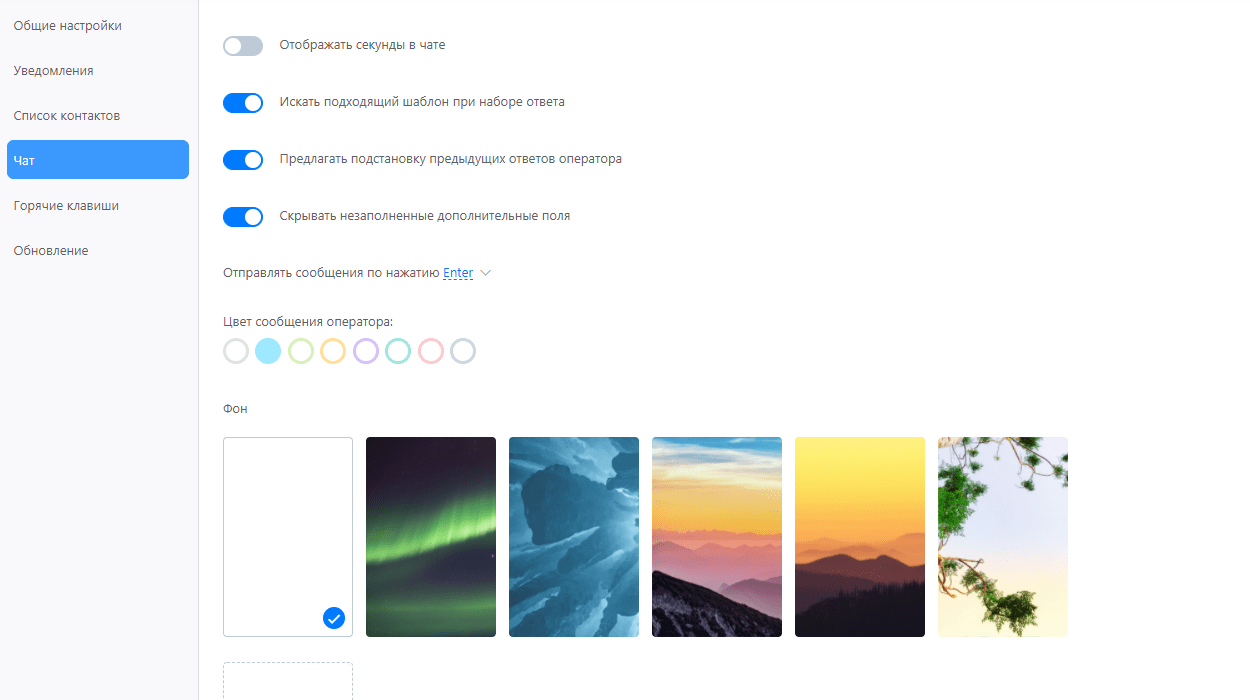Choose the filled blue message color
This screenshot has width=1250, height=700.
pyautogui.click(x=268, y=351)
